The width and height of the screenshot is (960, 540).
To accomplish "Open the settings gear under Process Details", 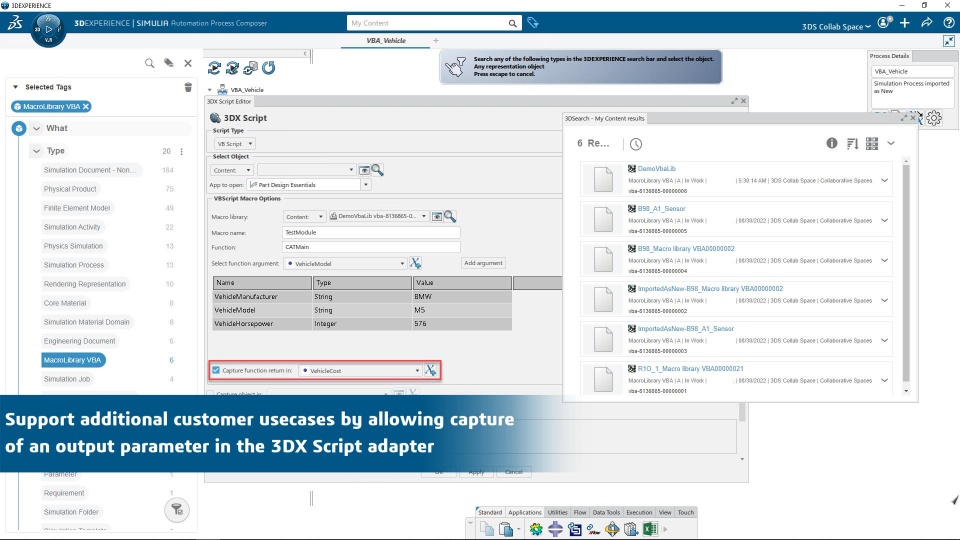I will [934, 118].
